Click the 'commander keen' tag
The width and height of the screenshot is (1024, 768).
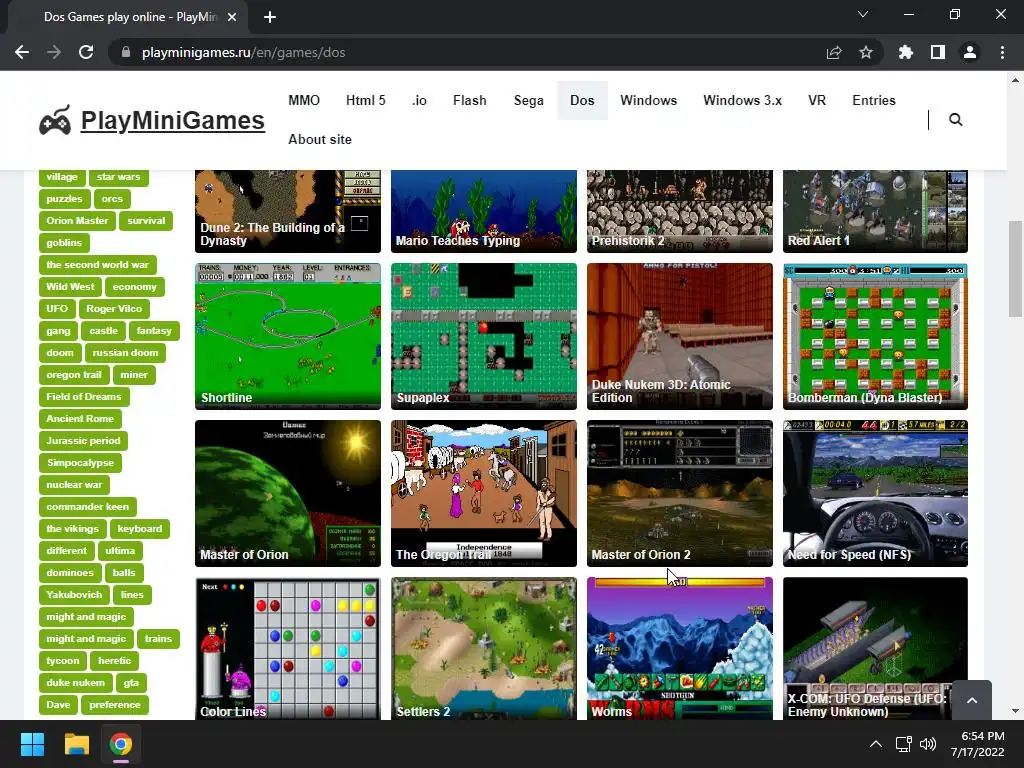point(88,507)
